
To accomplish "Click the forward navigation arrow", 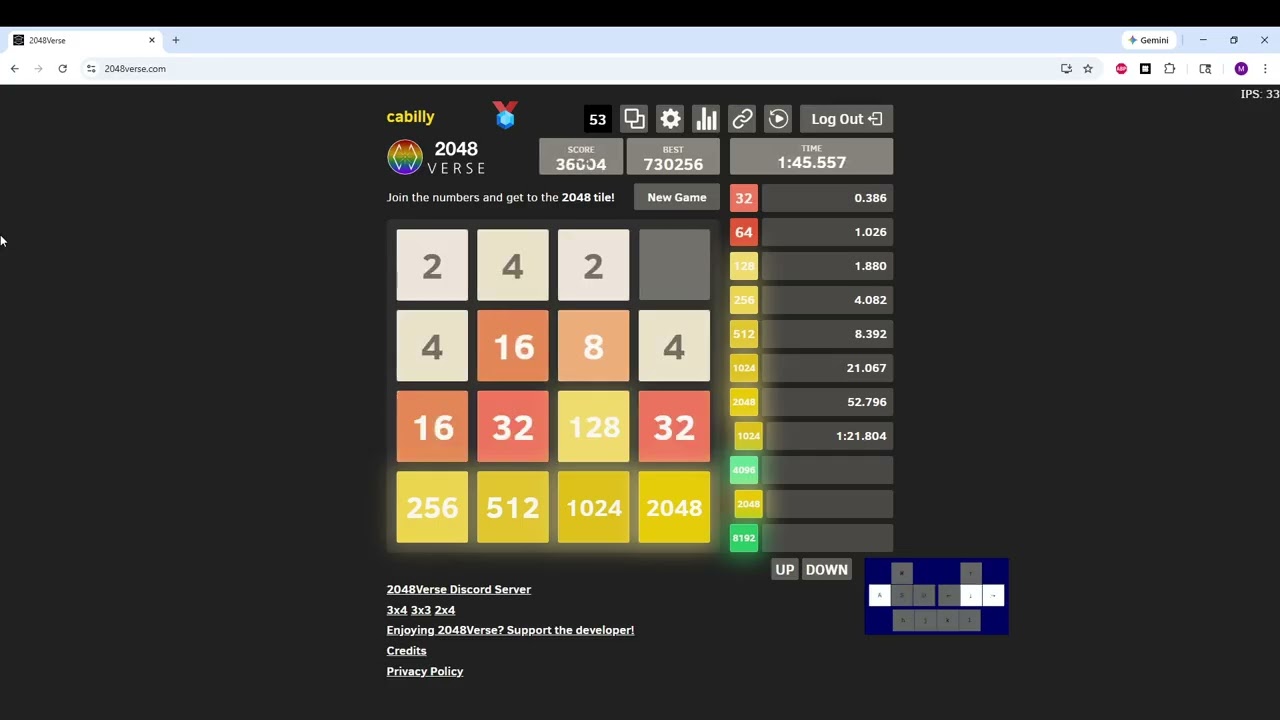I will tap(38, 69).
